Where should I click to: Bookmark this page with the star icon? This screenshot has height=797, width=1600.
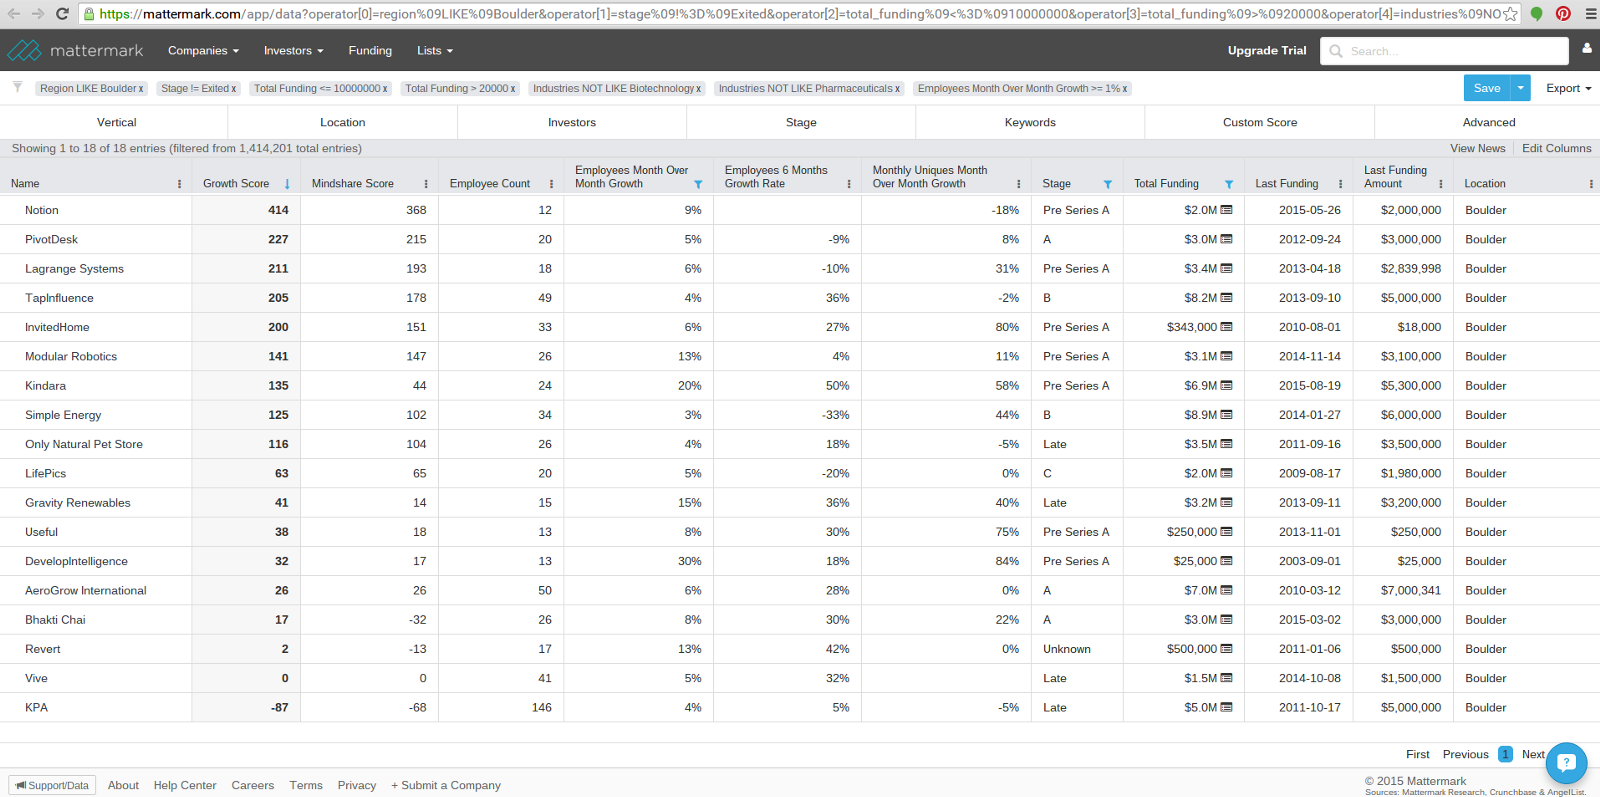pyautogui.click(x=1510, y=14)
